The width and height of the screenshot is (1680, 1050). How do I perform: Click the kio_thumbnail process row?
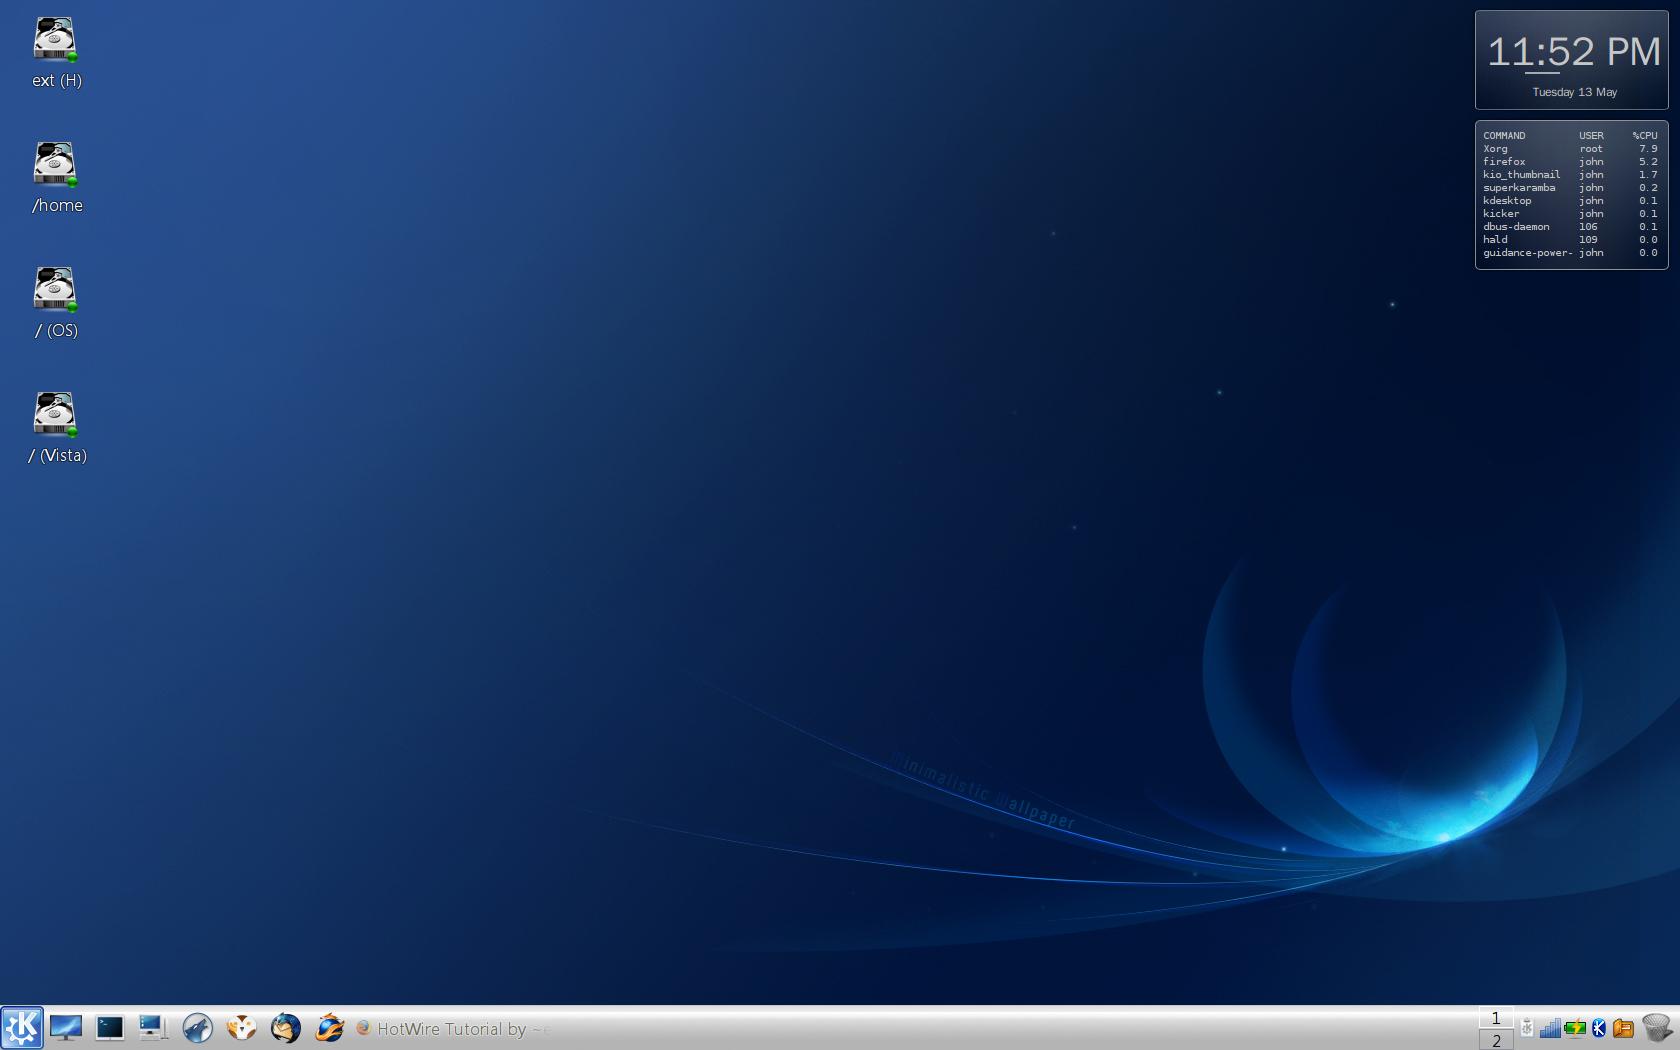click(1570, 175)
